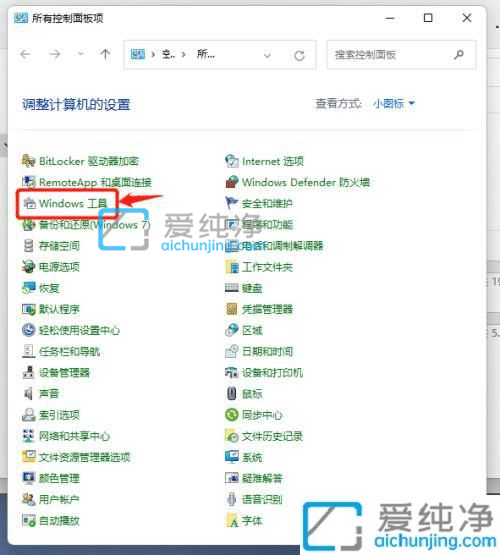Open the 颜色管理 icon

pos(29,478)
